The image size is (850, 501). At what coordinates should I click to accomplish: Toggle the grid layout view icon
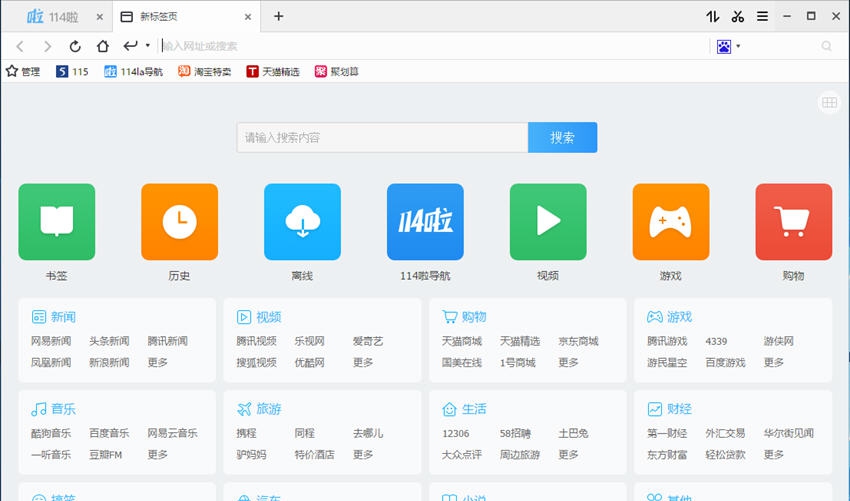pos(829,102)
